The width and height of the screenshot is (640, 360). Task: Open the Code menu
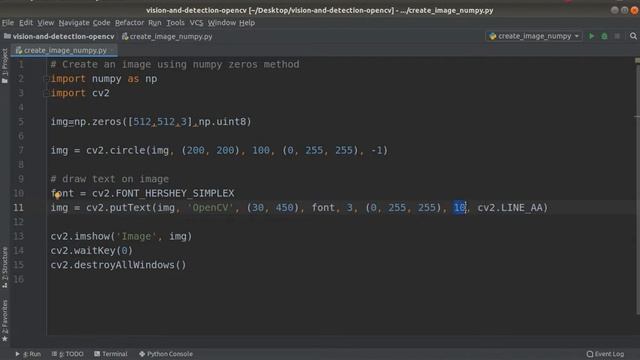point(101,23)
